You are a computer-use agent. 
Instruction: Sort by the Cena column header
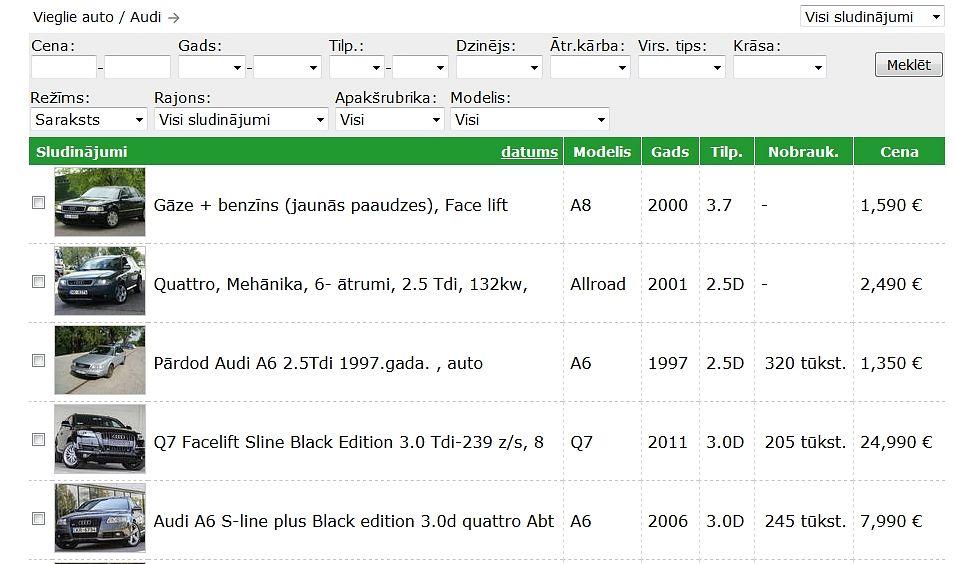(x=899, y=151)
